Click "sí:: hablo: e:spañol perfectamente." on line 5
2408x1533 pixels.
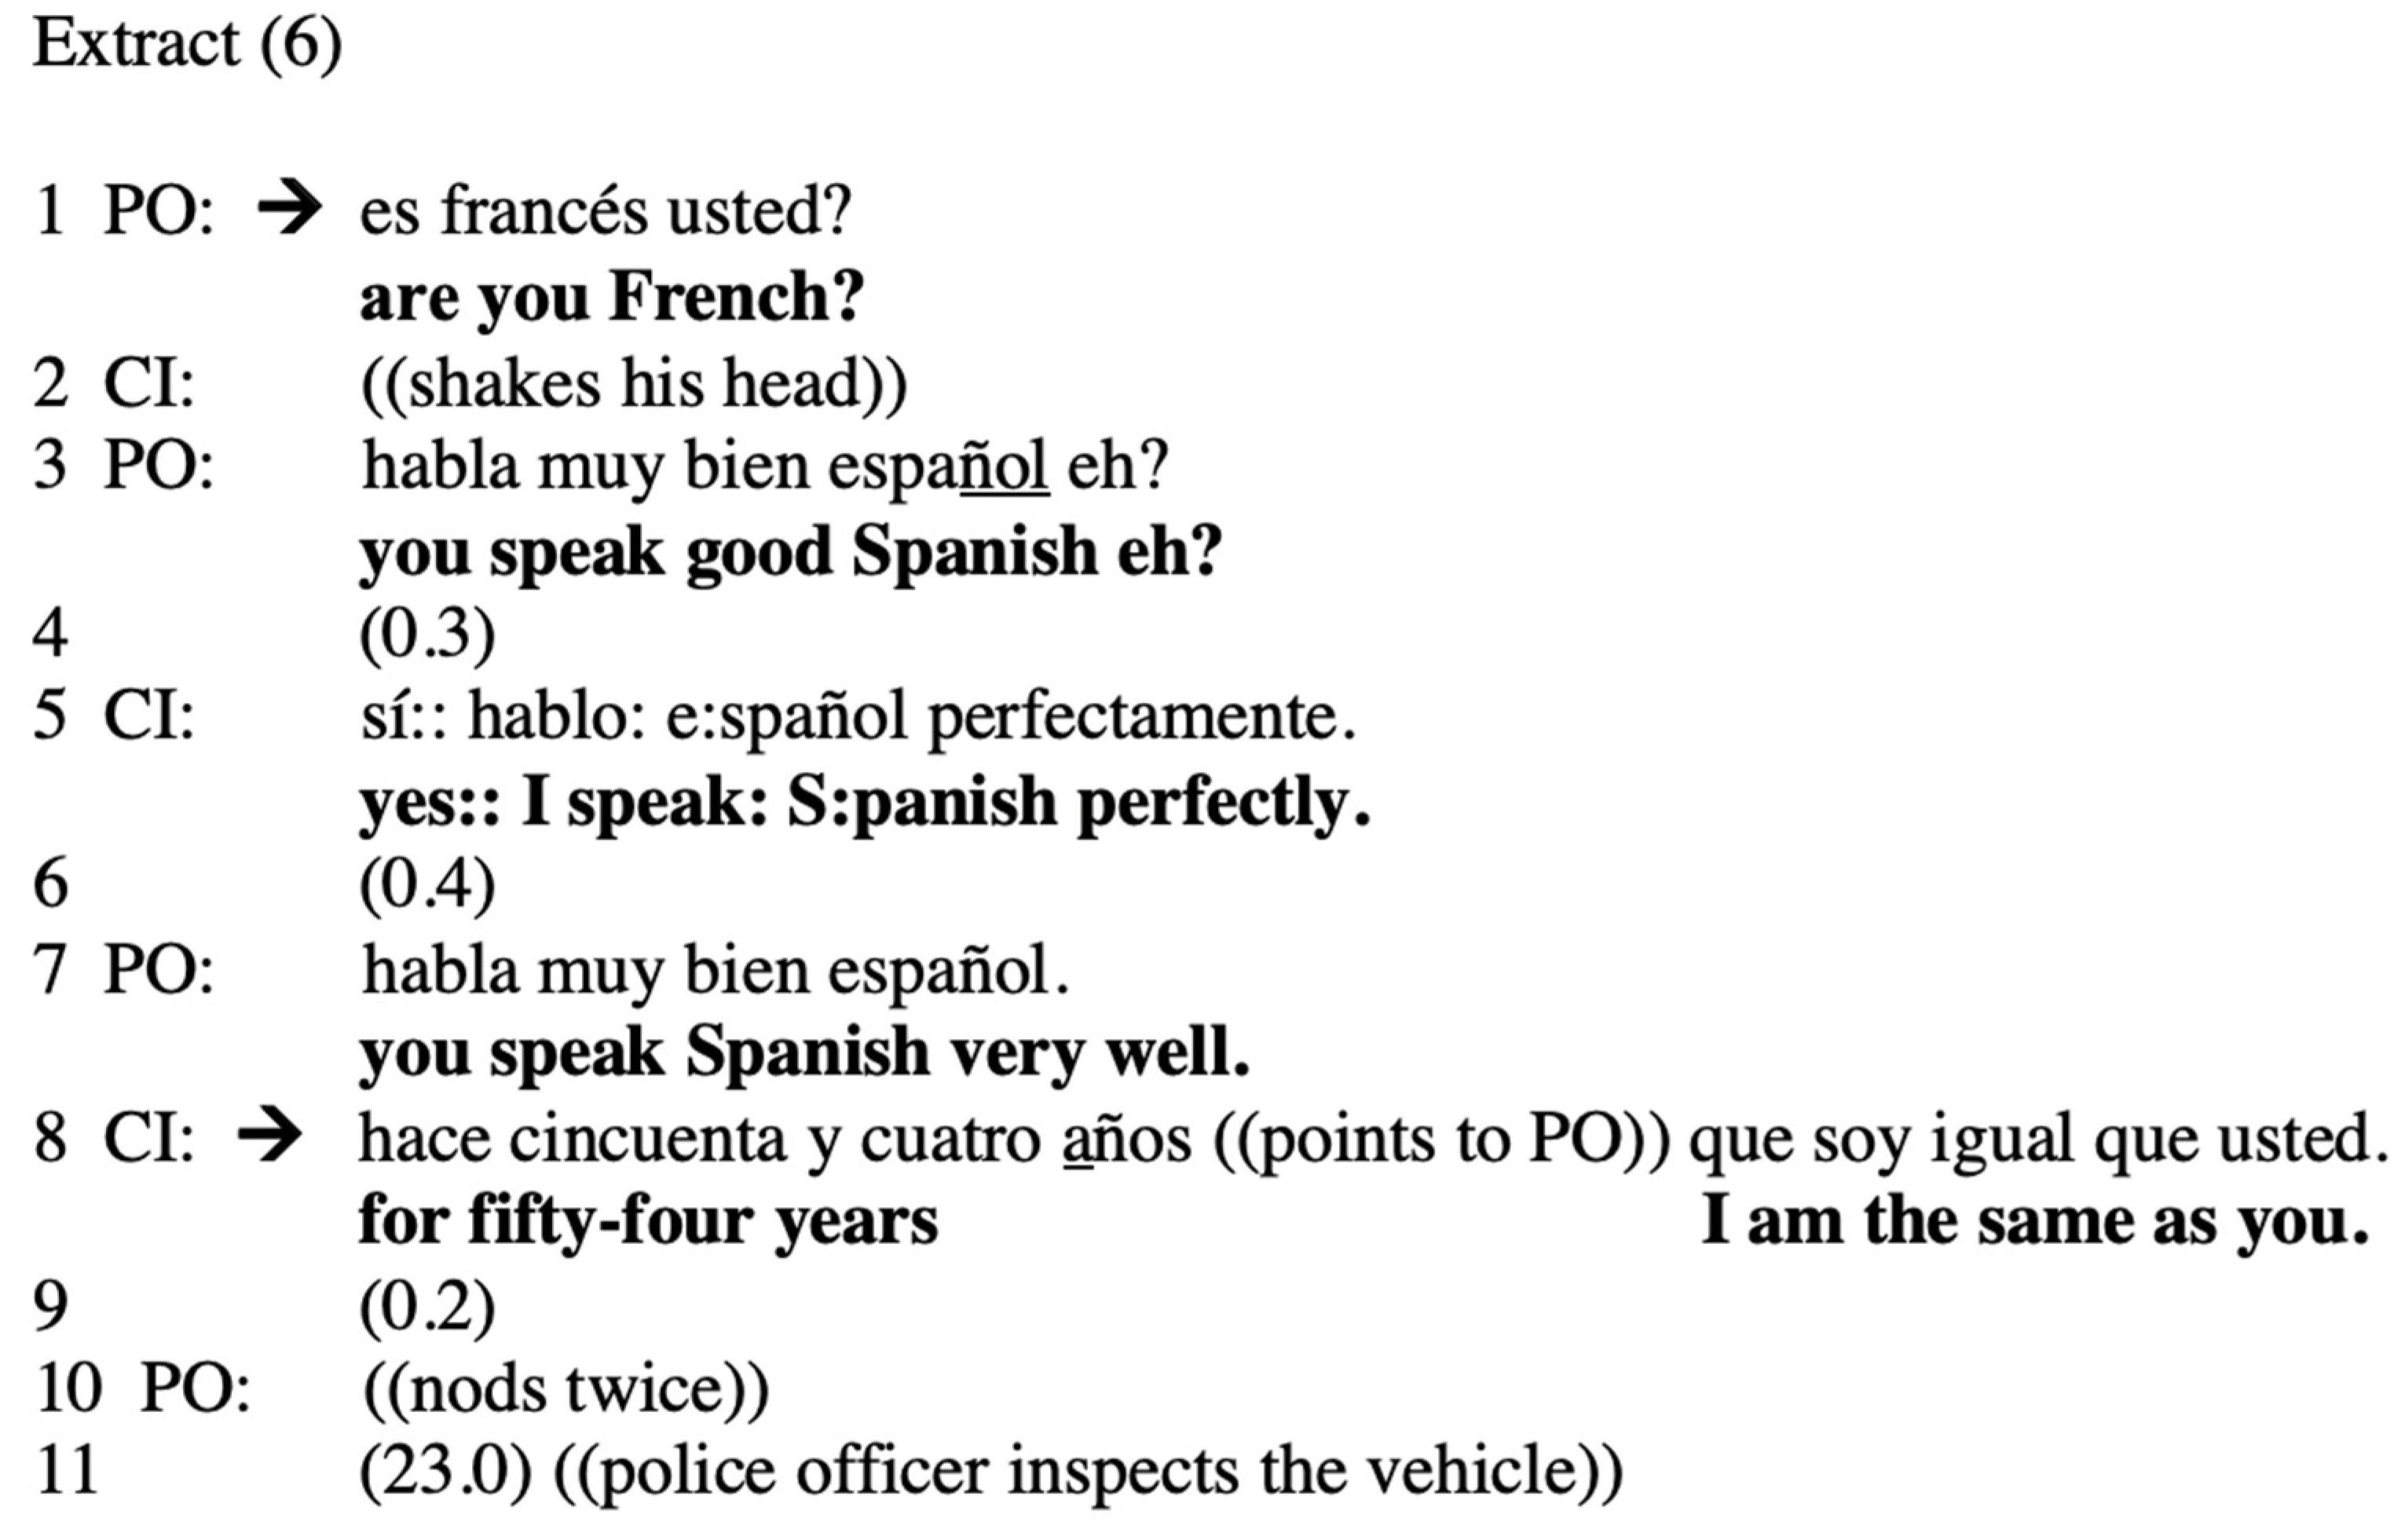click(x=858, y=717)
